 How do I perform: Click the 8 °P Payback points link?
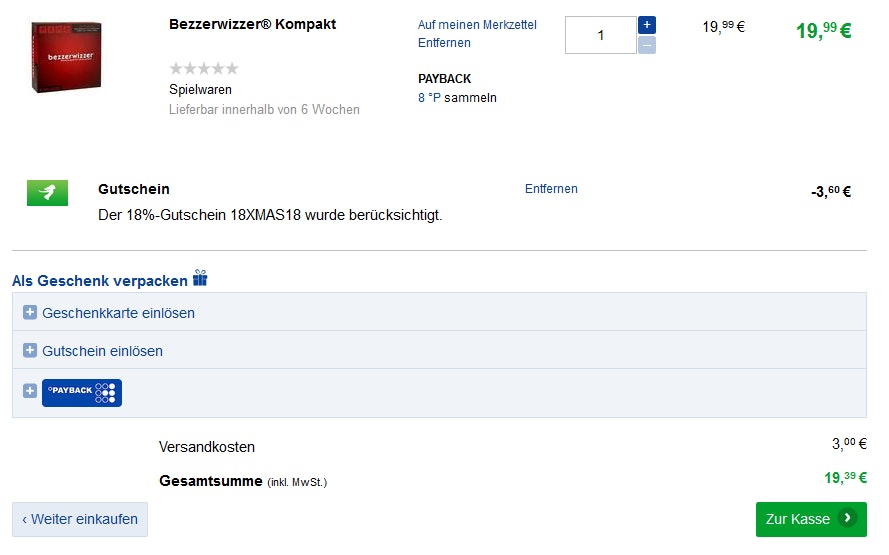click(429, 98)
